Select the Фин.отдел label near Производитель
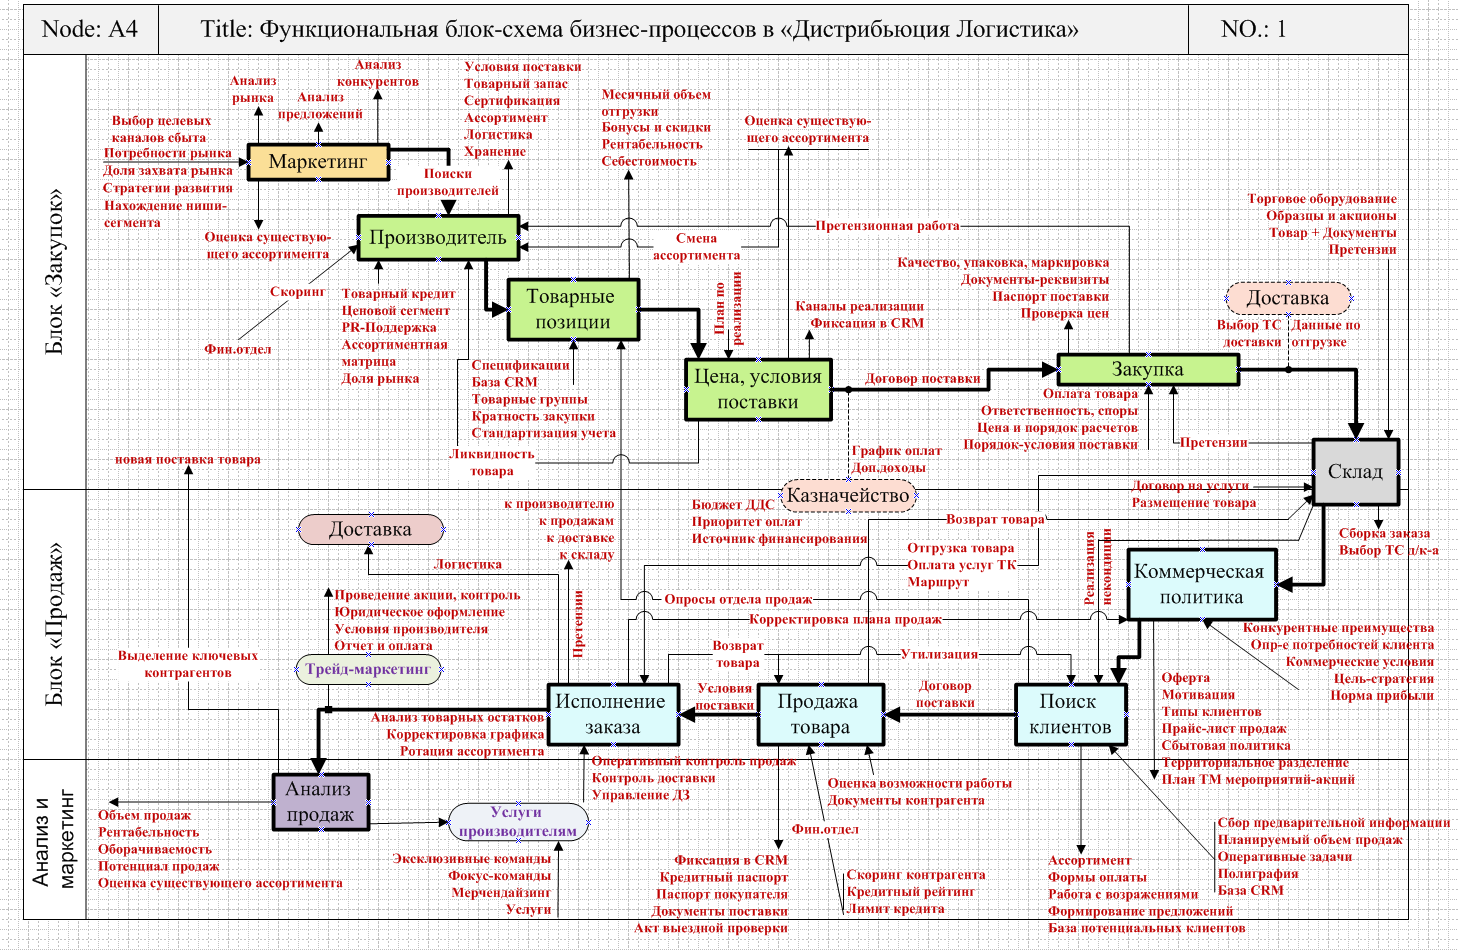The width and height of the screenshot is (1458, 950). tap(238, 349)
